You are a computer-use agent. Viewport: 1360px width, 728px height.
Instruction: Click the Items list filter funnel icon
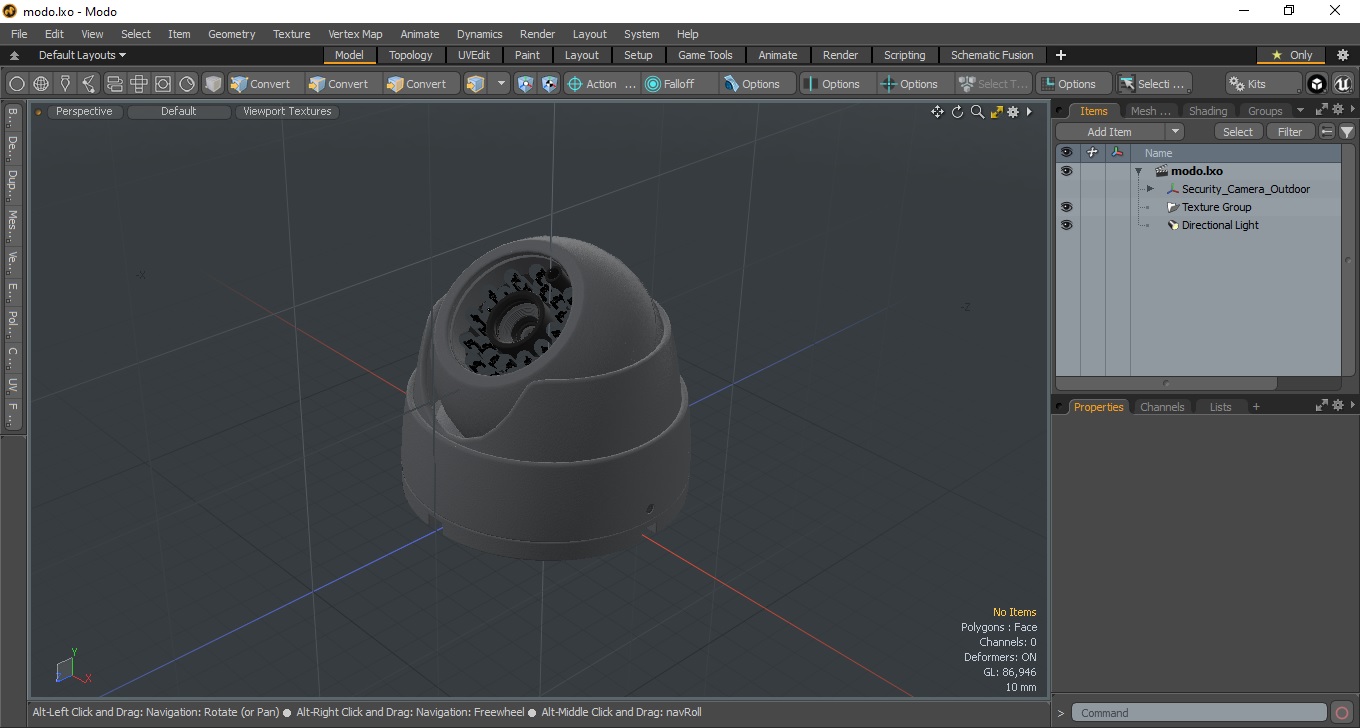[x=1347, y=132]
